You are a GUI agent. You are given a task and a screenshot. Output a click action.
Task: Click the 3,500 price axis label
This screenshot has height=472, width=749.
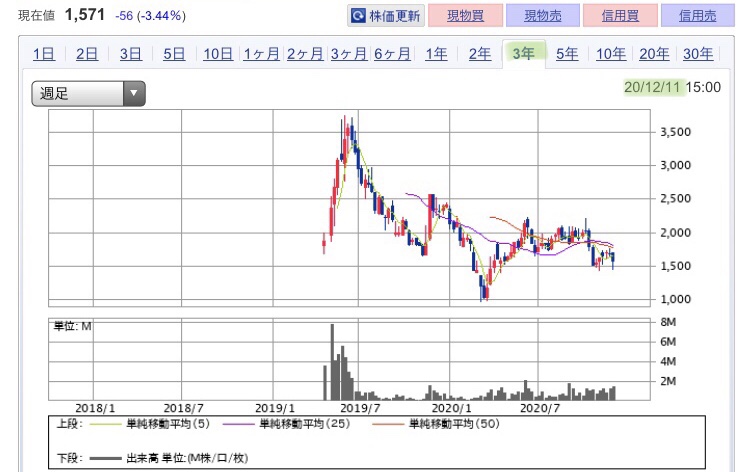[x=675, y=132]
